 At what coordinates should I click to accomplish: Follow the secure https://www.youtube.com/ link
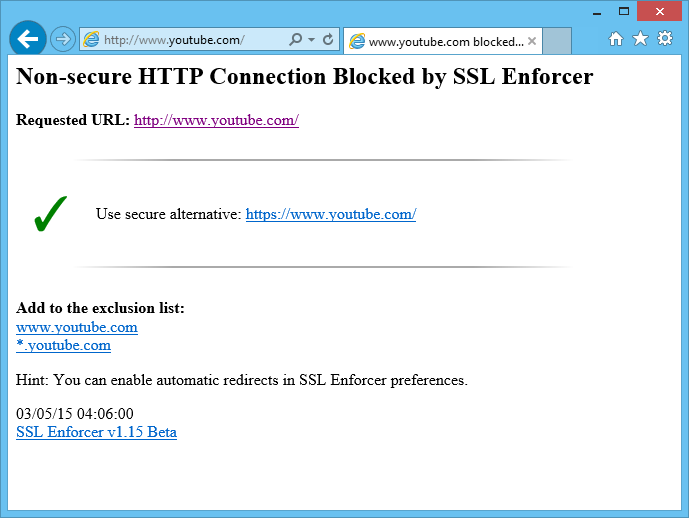coord(331,214)
